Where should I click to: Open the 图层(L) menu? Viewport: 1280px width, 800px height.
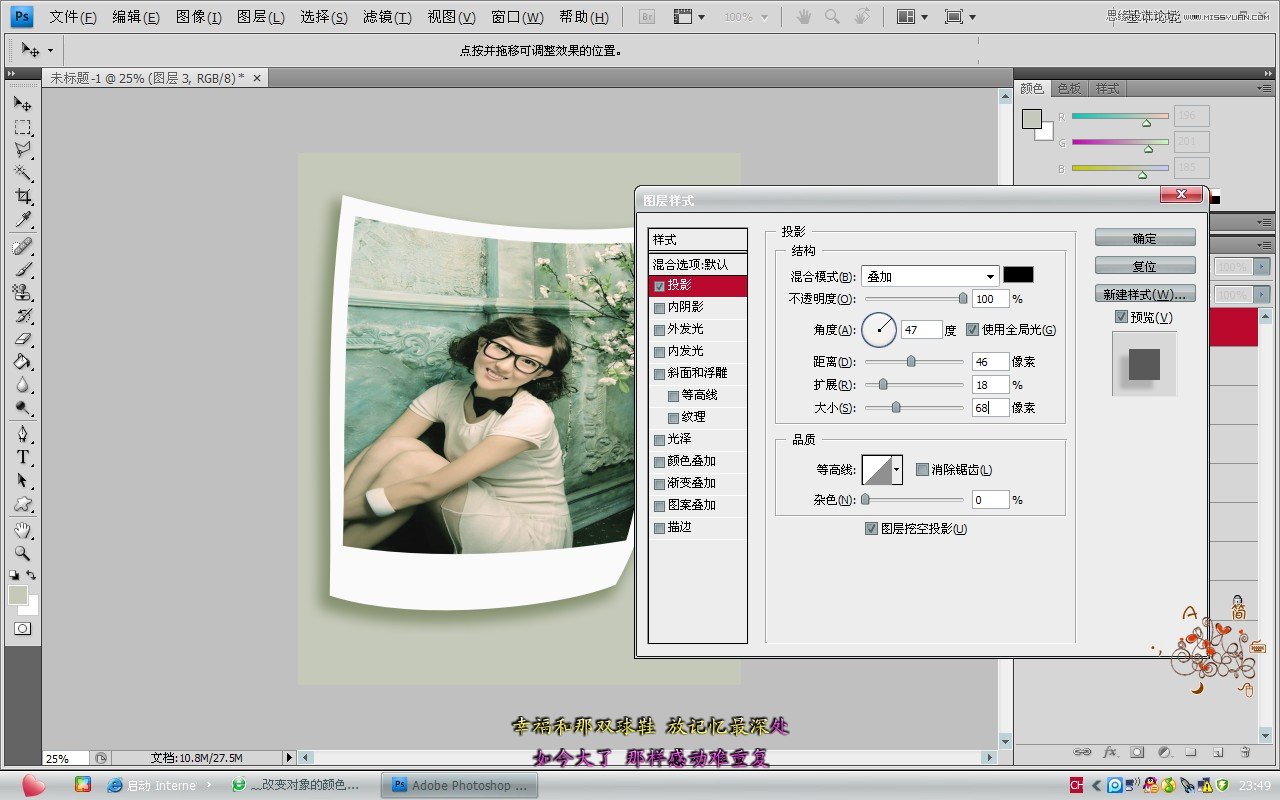point(261,17)
